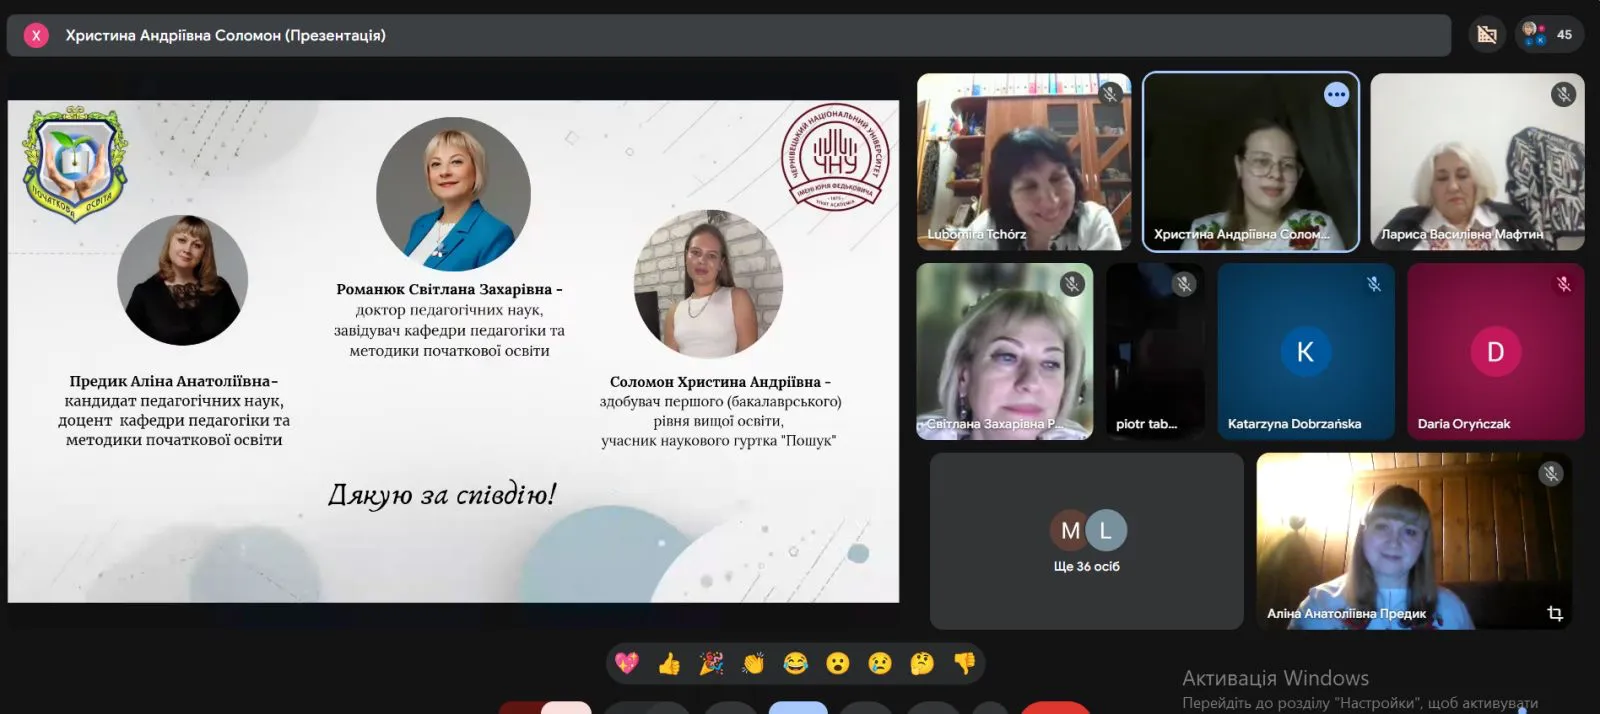Click muted mic icon on Лариса Мафтин tile

pos(1563,94)
